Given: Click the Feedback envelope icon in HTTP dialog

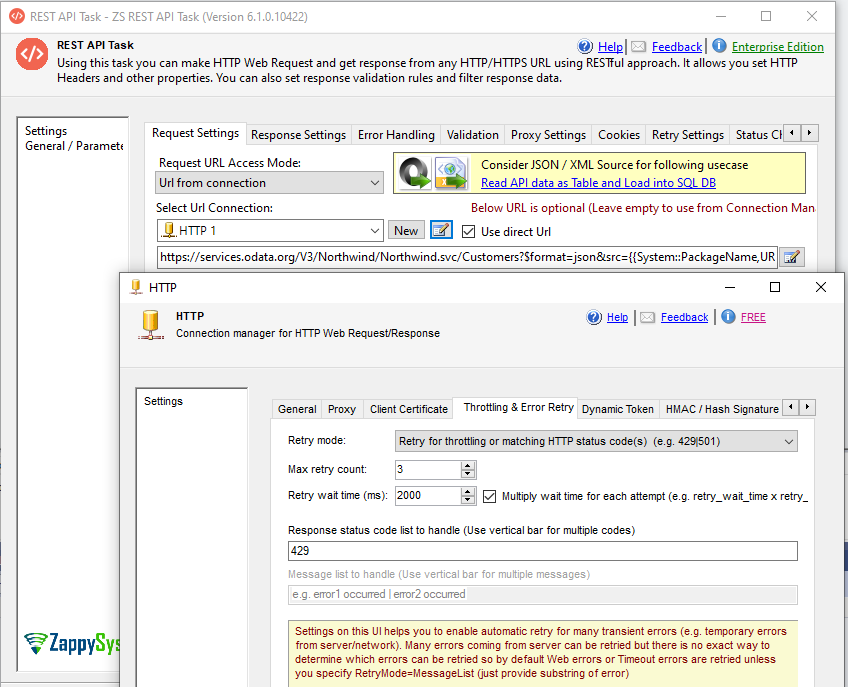Looking at the screenshot, I should point(648,317).
